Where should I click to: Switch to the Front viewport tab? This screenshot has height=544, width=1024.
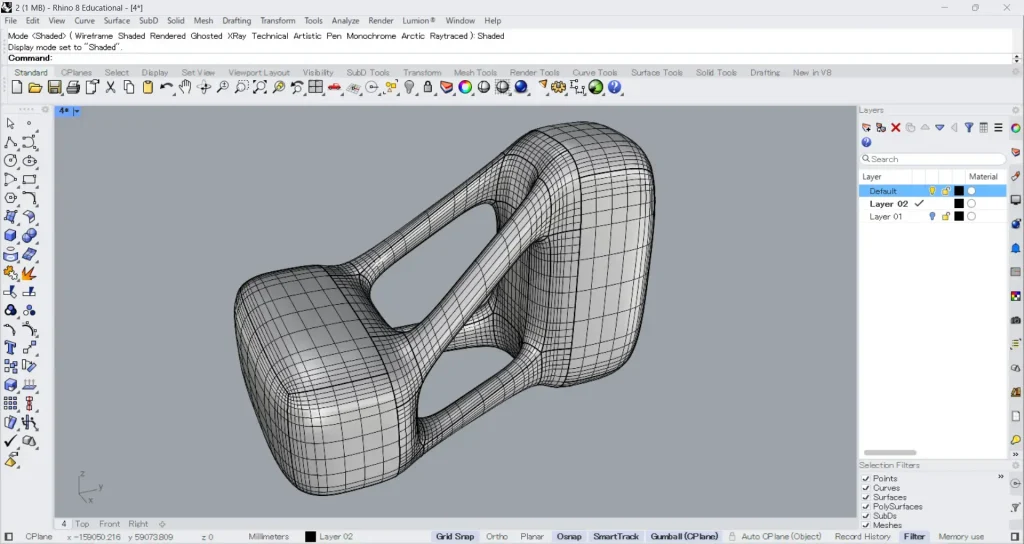click(x=109, y=524)
